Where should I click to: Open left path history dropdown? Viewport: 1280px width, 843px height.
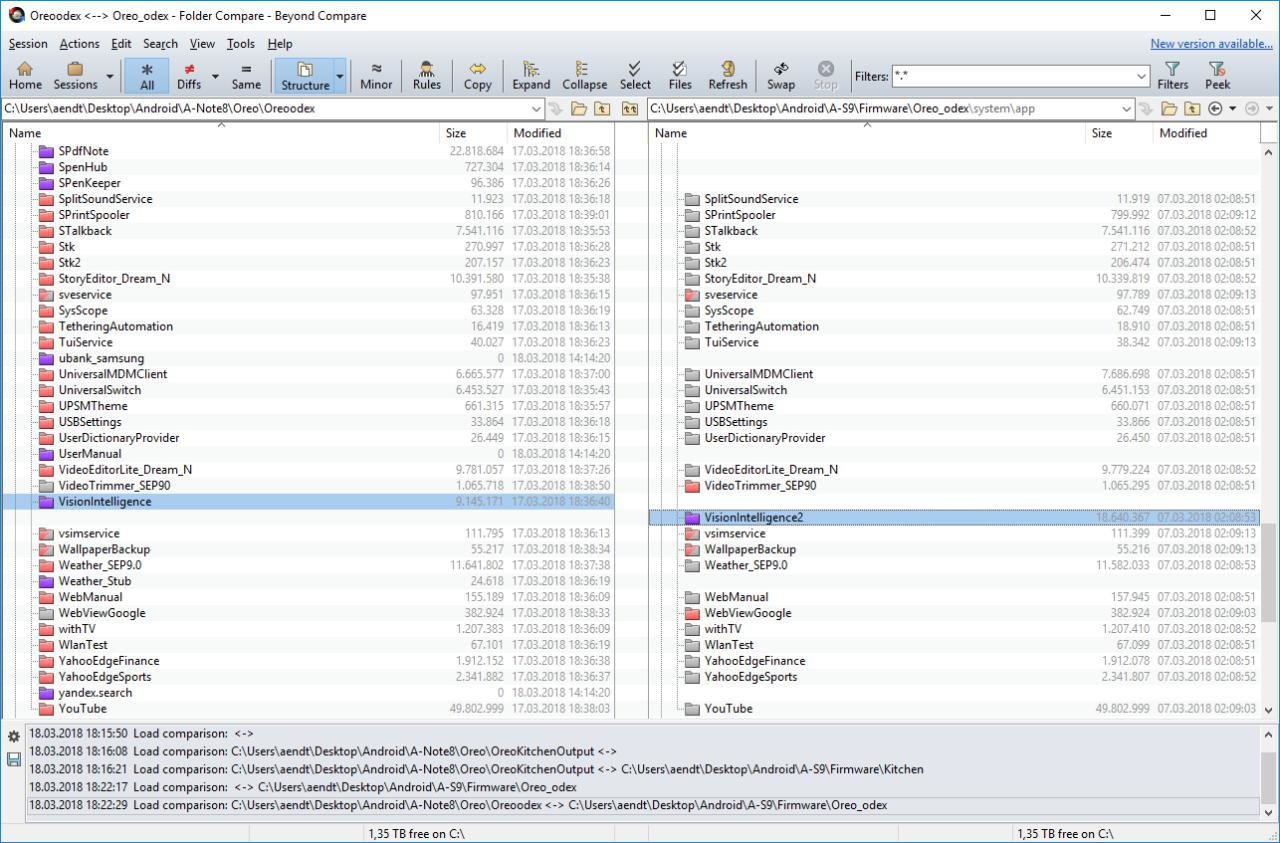pyautogui.click(x=536, y=108)
